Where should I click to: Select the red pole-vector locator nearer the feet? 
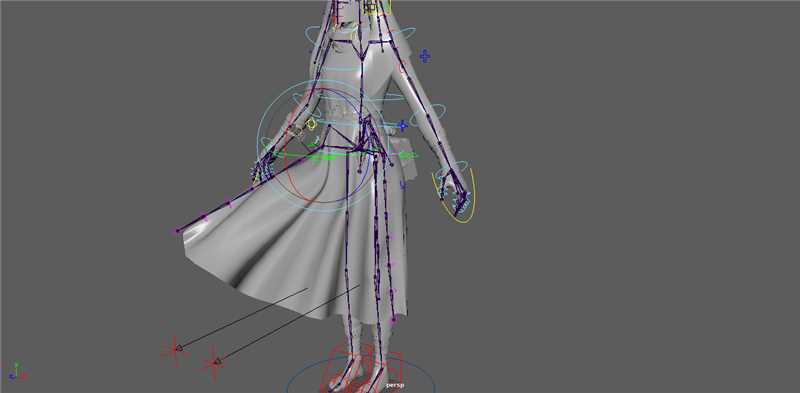tap(214, 363)
